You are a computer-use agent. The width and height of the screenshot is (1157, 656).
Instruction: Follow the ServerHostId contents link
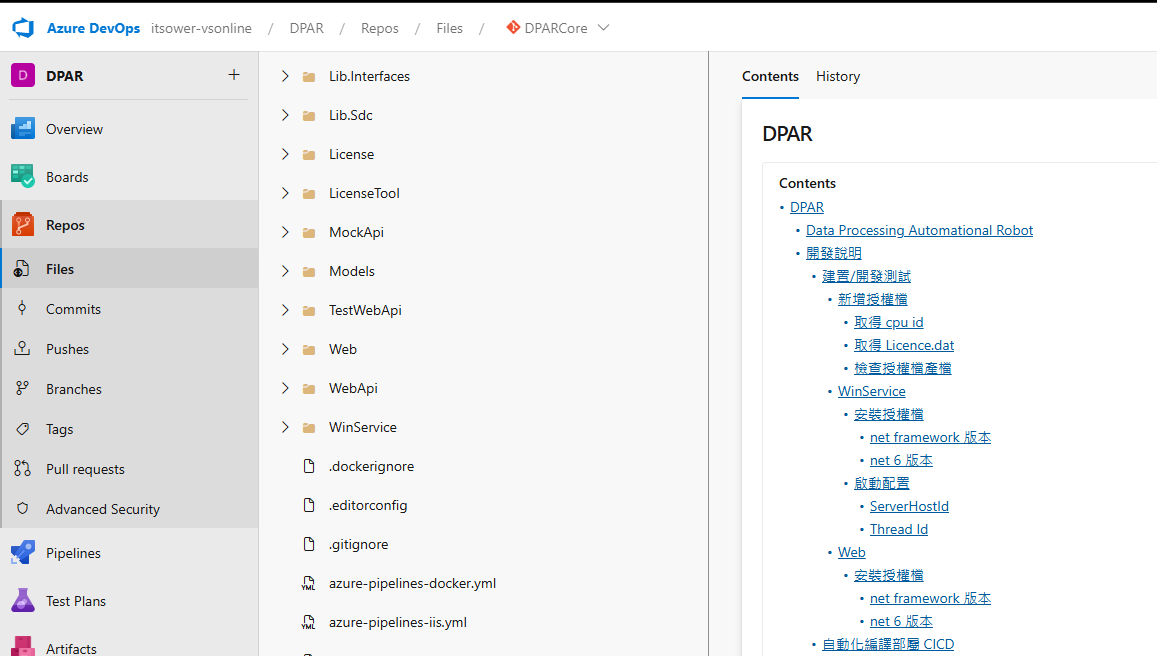click(x=909, y=506)
